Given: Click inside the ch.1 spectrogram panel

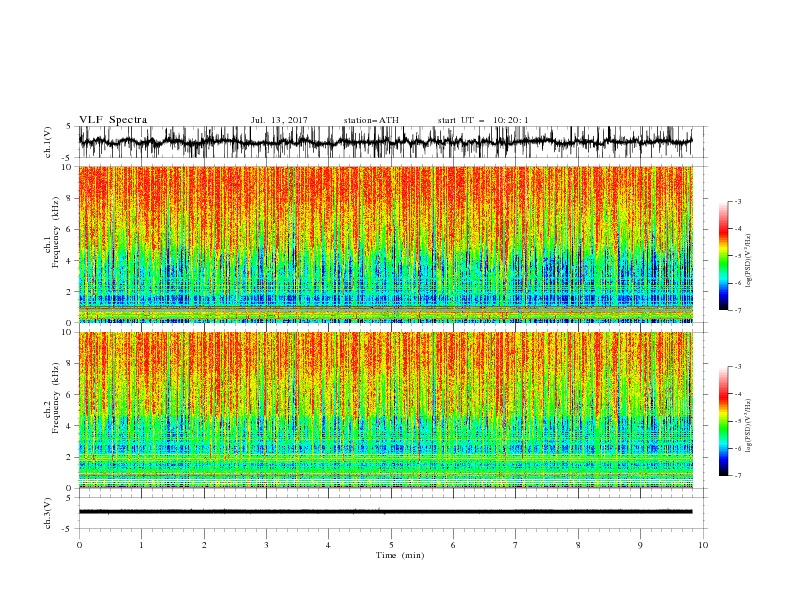Looking at the screenshot, I should tap(385, 244).
